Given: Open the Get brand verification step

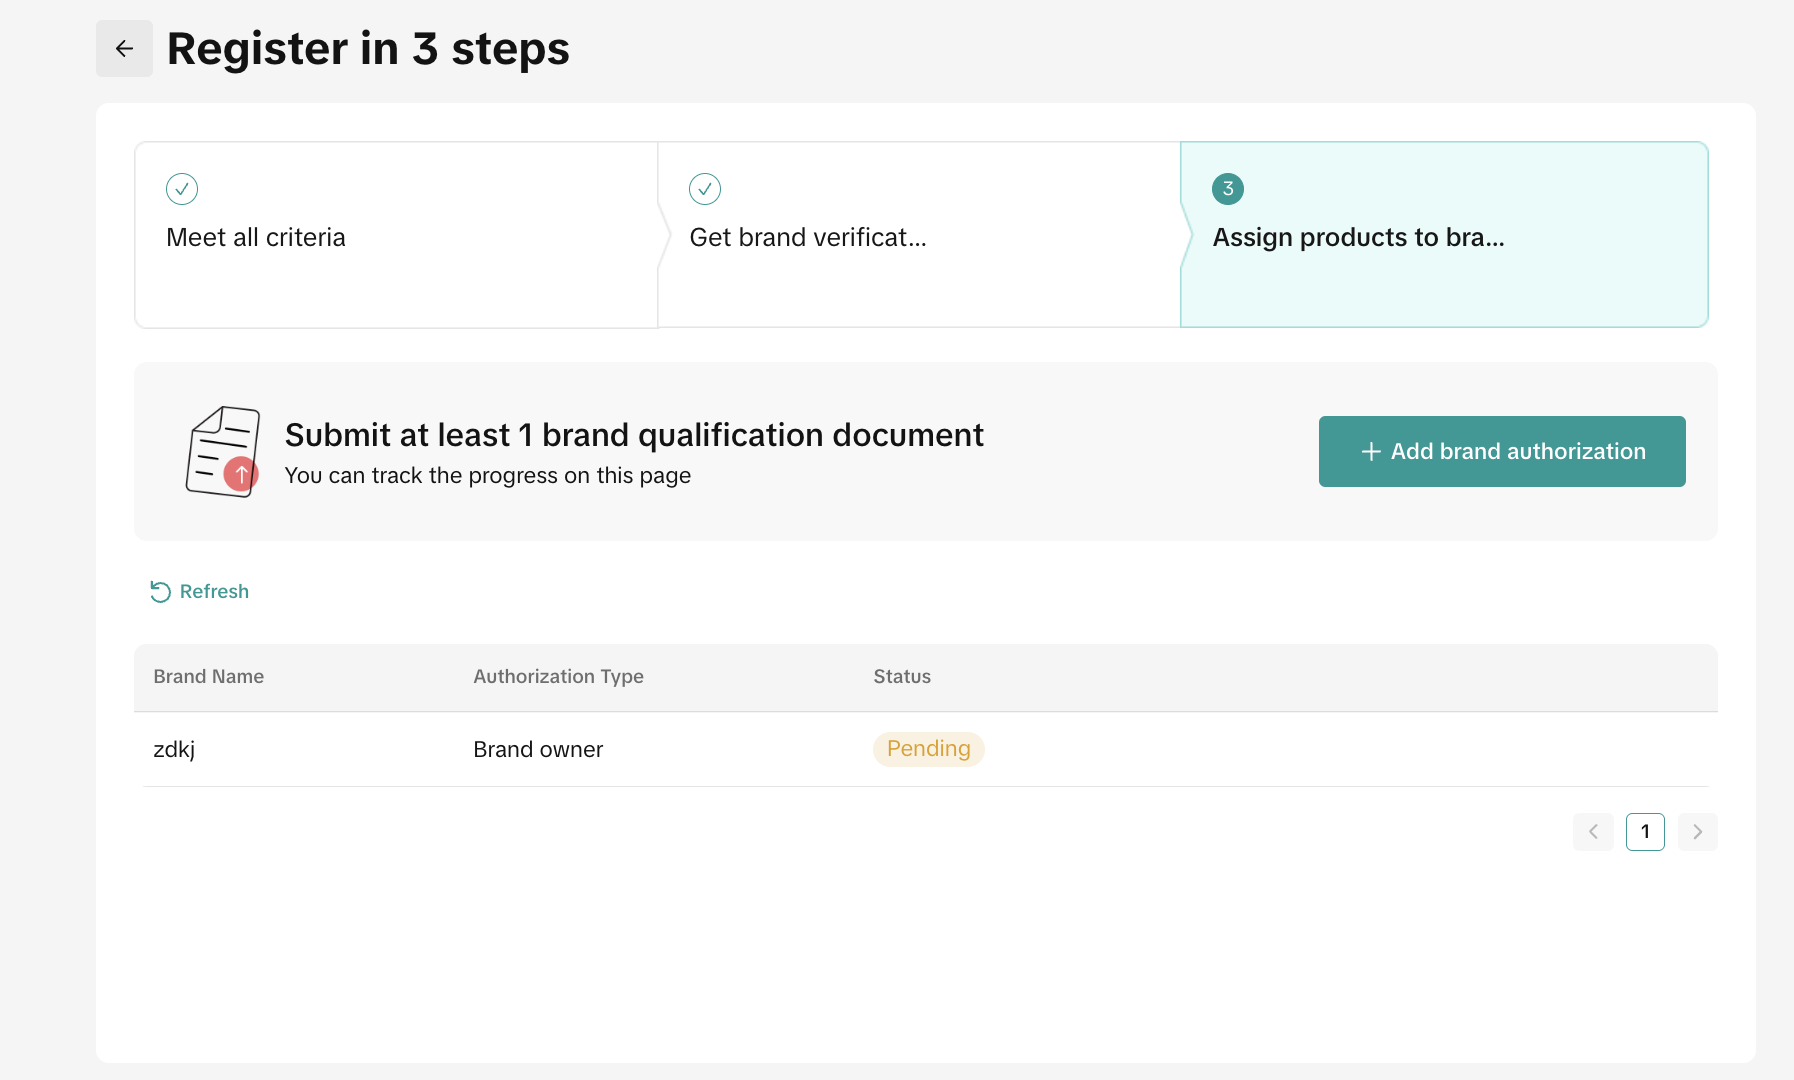Looking at the screenshot, I should [808, 237].
